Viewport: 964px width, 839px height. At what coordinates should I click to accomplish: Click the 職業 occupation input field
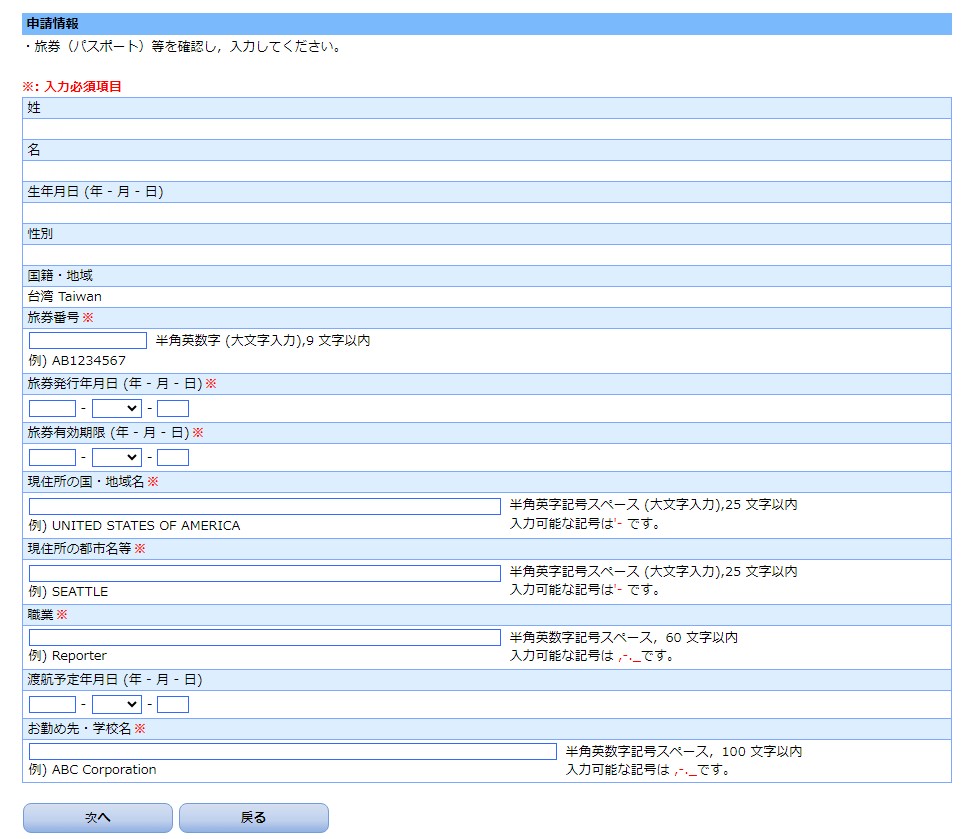point(262,638)
